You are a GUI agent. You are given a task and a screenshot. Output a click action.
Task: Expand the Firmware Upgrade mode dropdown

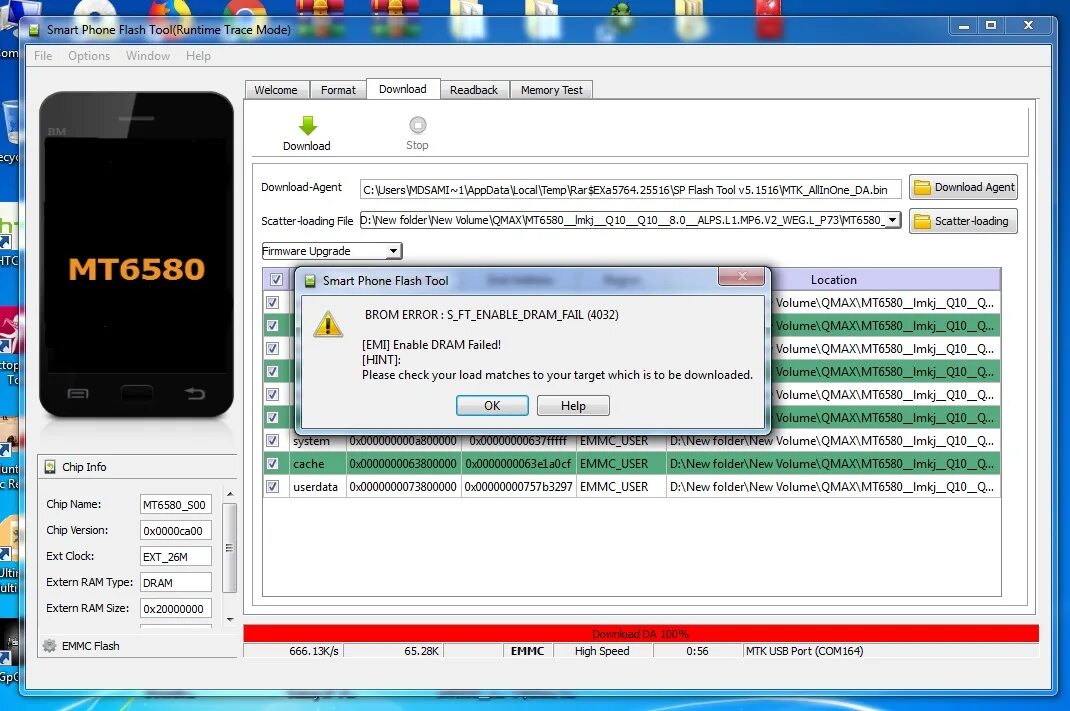click(393, 251)
